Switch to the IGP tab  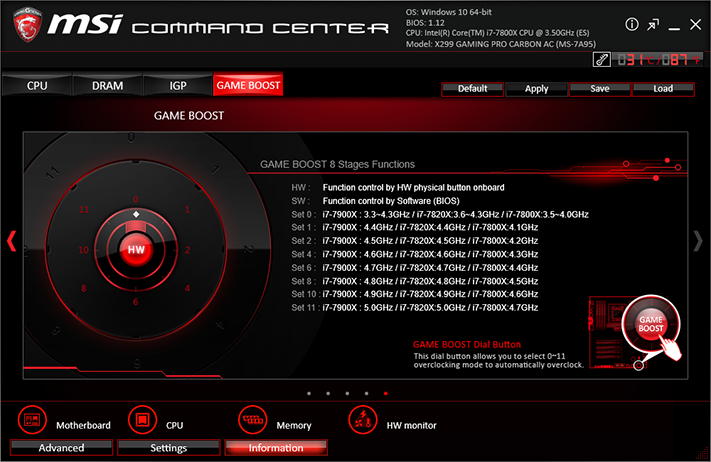(x=178, y=85)
